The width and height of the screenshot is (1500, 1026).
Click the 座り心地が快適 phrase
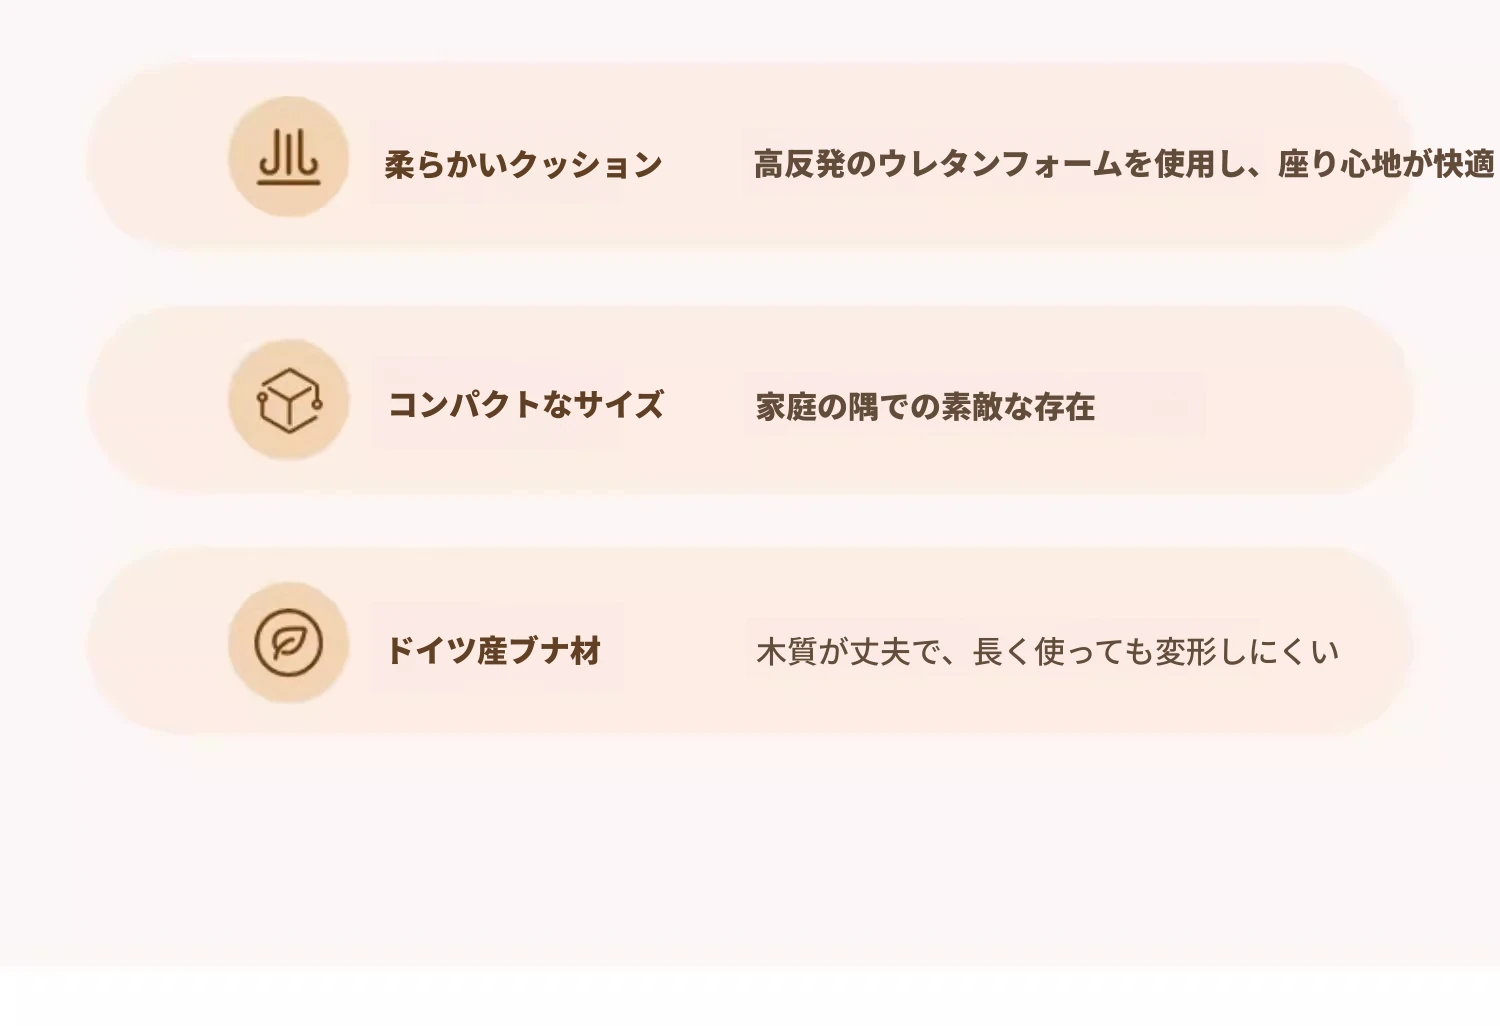[1386, 164]
